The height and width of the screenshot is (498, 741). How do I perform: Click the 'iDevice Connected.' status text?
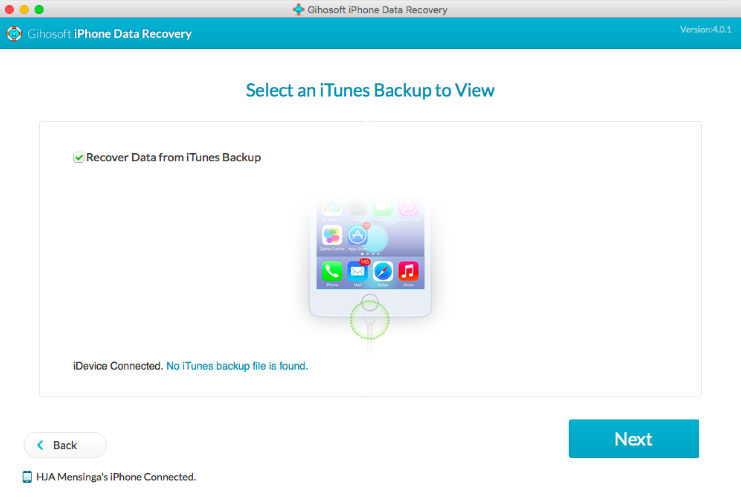(118, 366)
